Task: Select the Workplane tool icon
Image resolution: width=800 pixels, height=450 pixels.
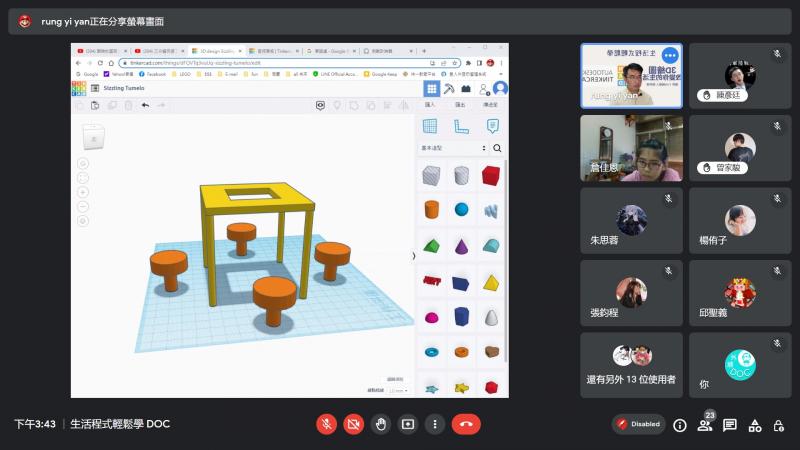Action: [430, 126]
